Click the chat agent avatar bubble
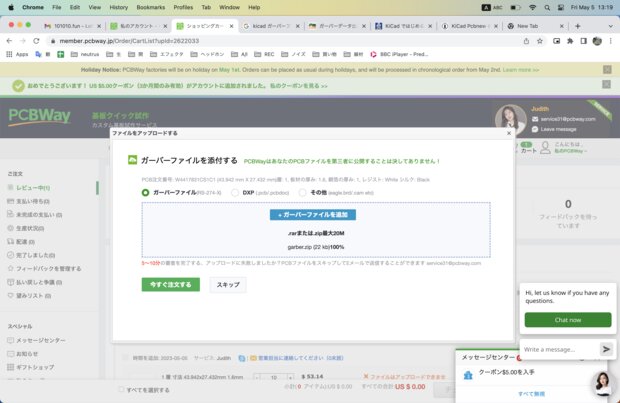The height and width of the screenshot is (403, 620). click(x=603, y=383)
